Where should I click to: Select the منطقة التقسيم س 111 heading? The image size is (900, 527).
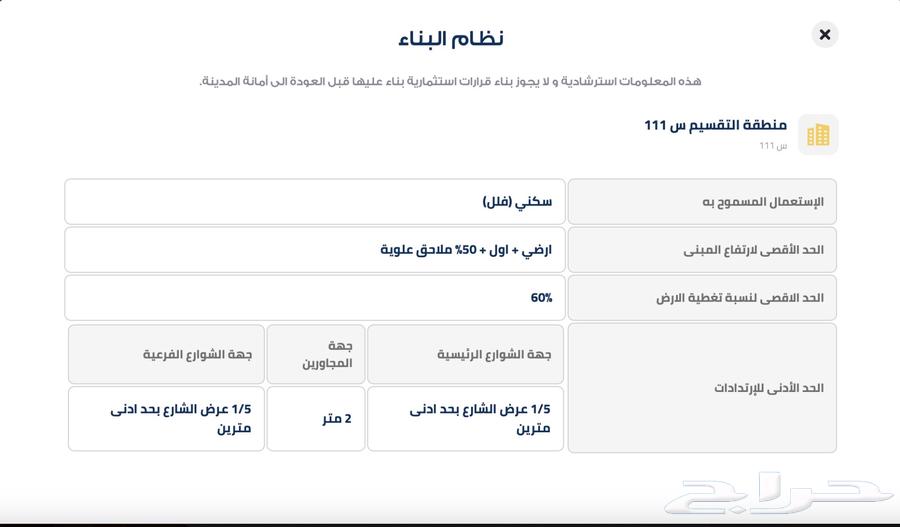[x=715, y=125]
